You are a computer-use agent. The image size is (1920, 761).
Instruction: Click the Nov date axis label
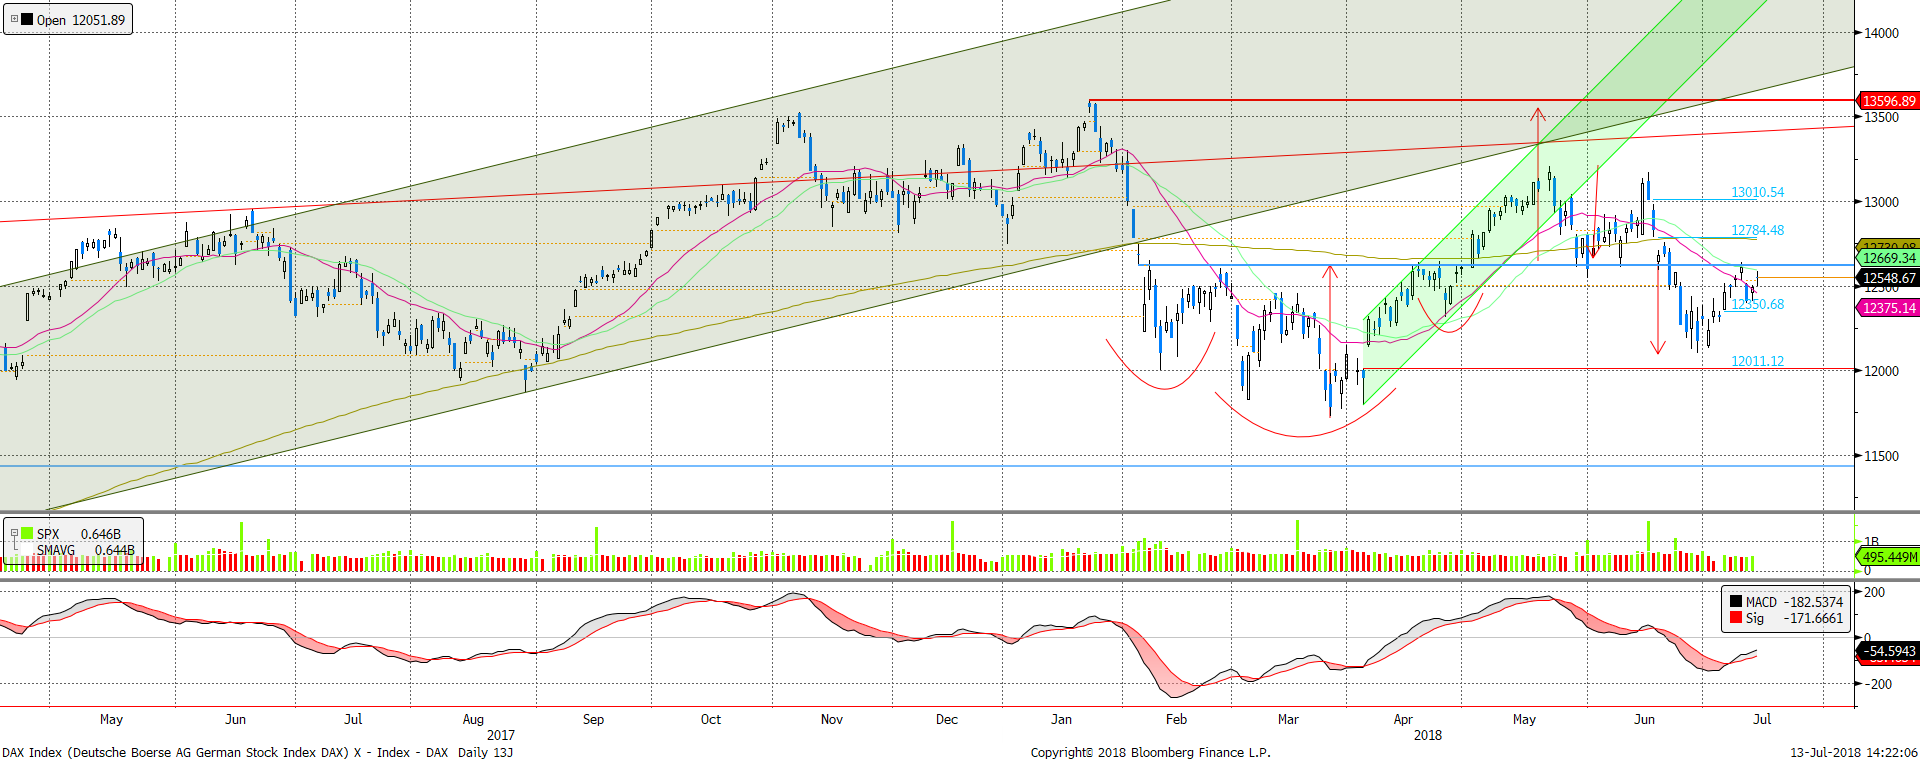pos(831,719)
